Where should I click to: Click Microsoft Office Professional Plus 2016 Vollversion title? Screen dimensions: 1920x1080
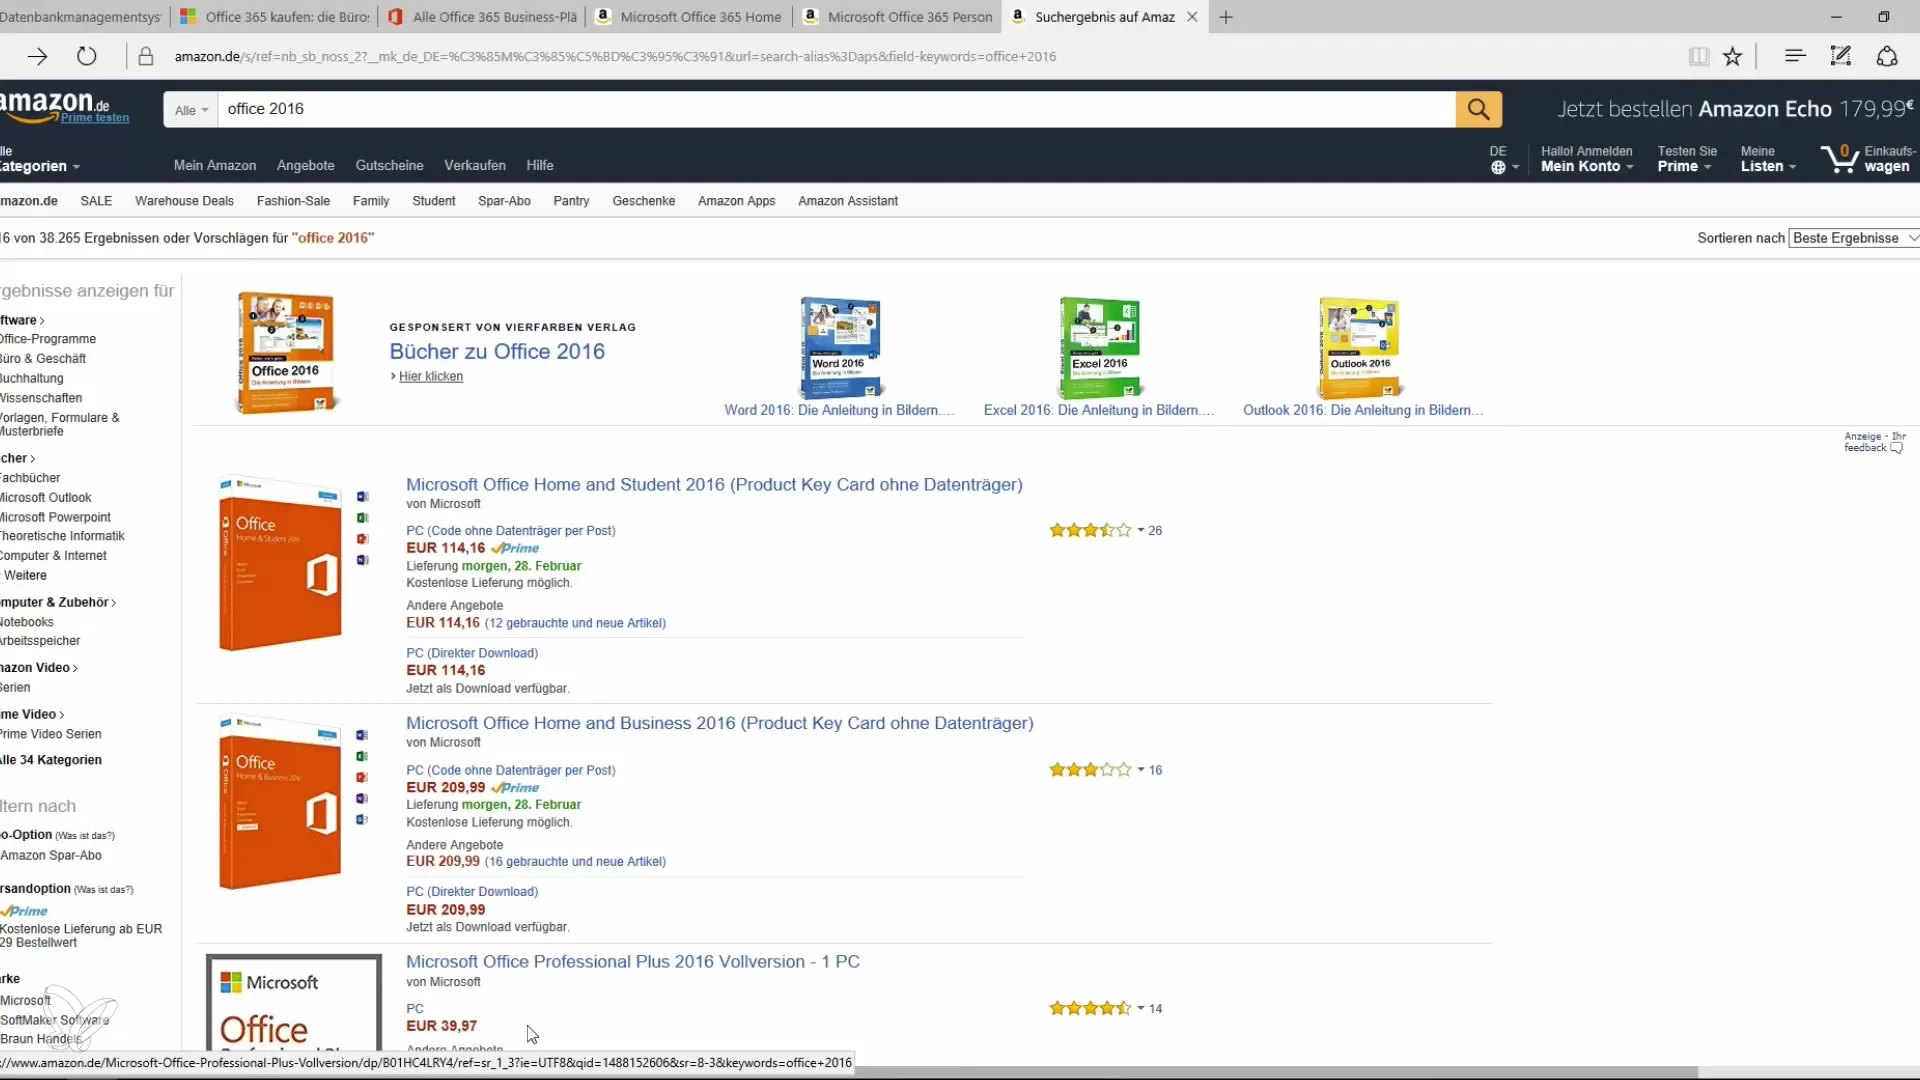633,962
